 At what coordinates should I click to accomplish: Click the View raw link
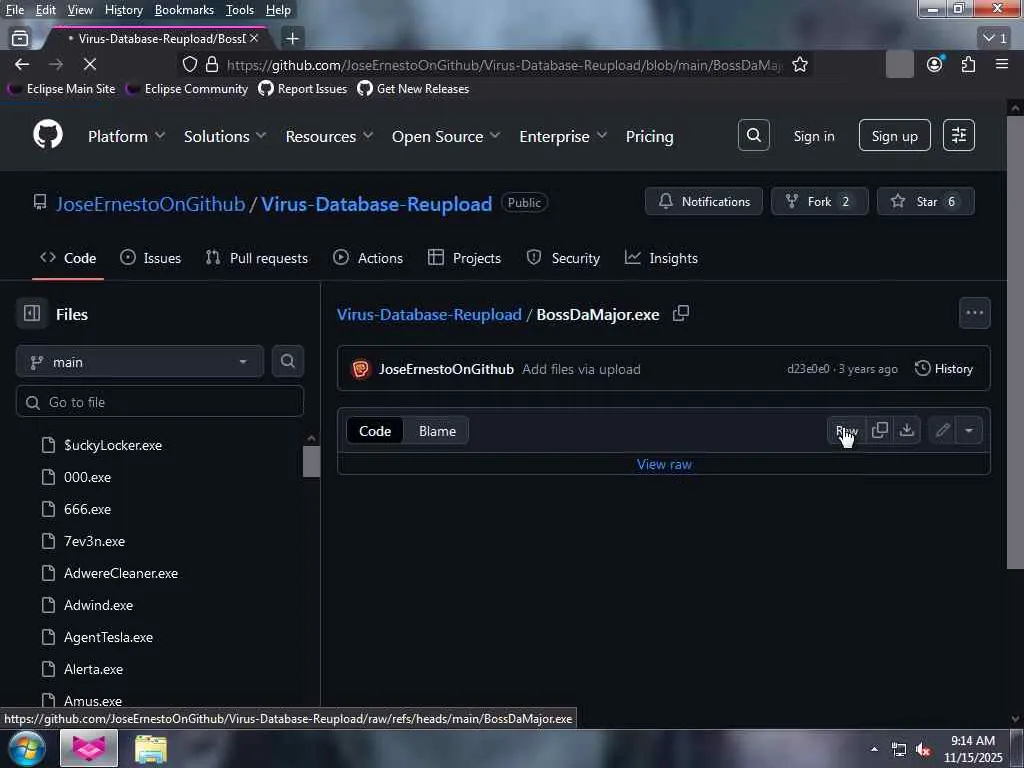(x=664, y=464)
